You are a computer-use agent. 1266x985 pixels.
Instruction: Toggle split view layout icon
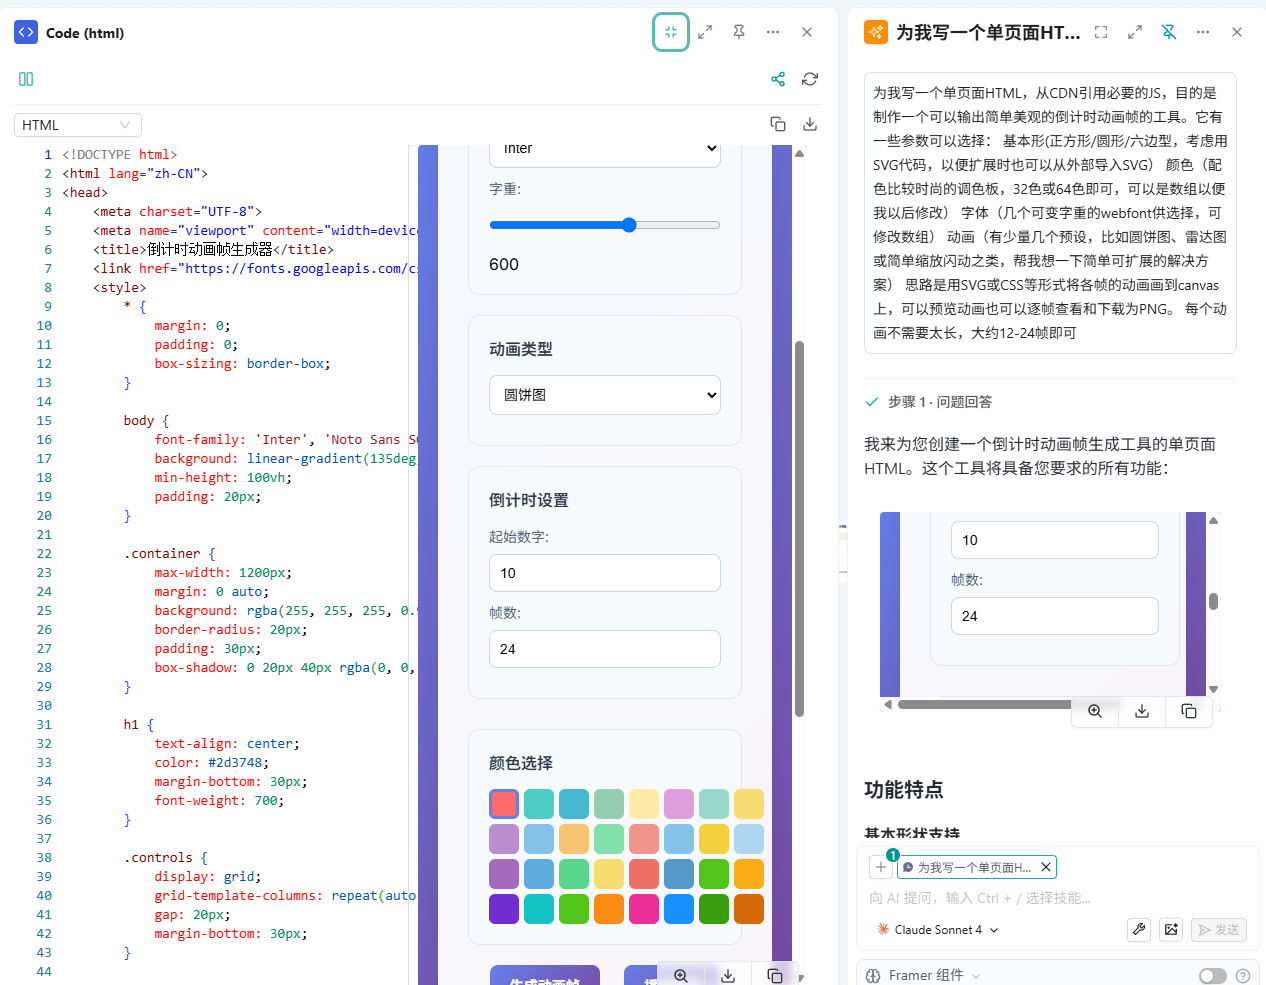coord(26,79)
